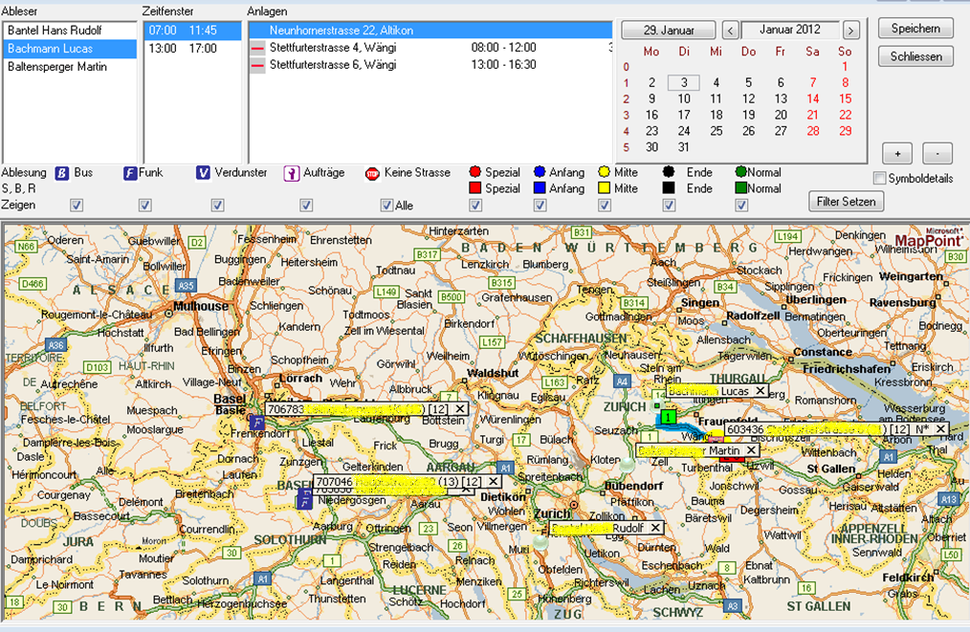Click the red minus icon beside Stettfurterstrasse 4
Image resolution: width=970 pixels, height=632 pixels.
pos(258,48)
